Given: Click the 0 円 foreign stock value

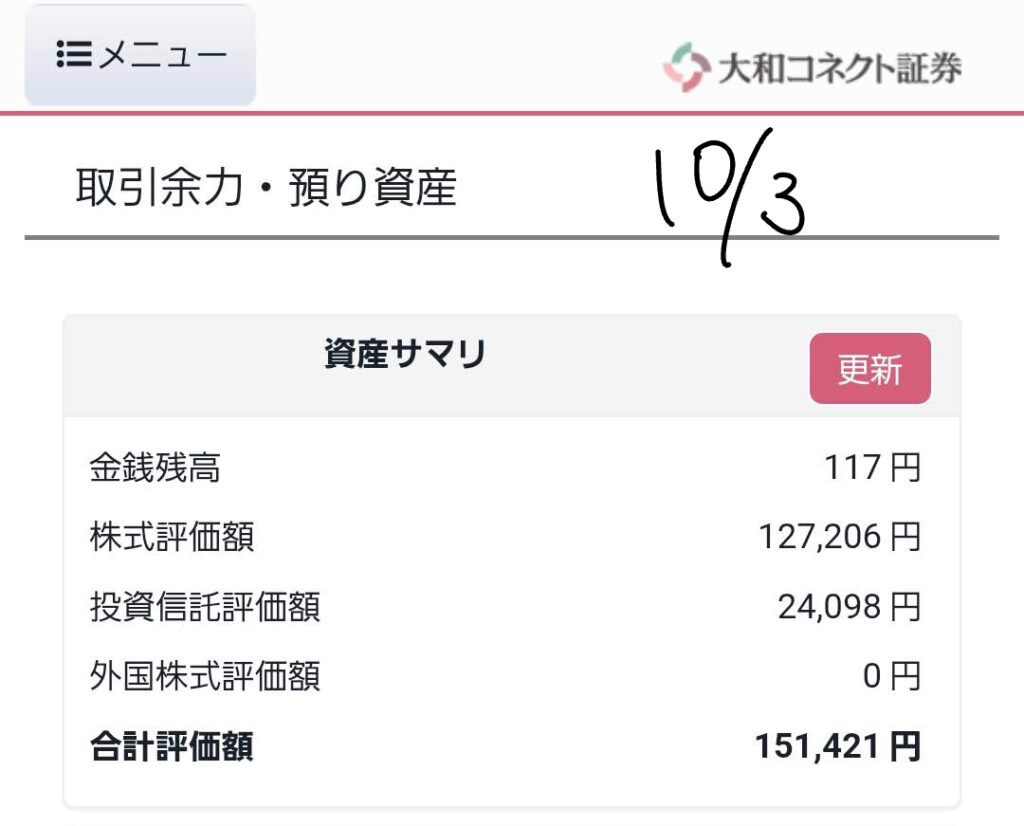Looking at the screenshot, I should [x=890, y=676].
